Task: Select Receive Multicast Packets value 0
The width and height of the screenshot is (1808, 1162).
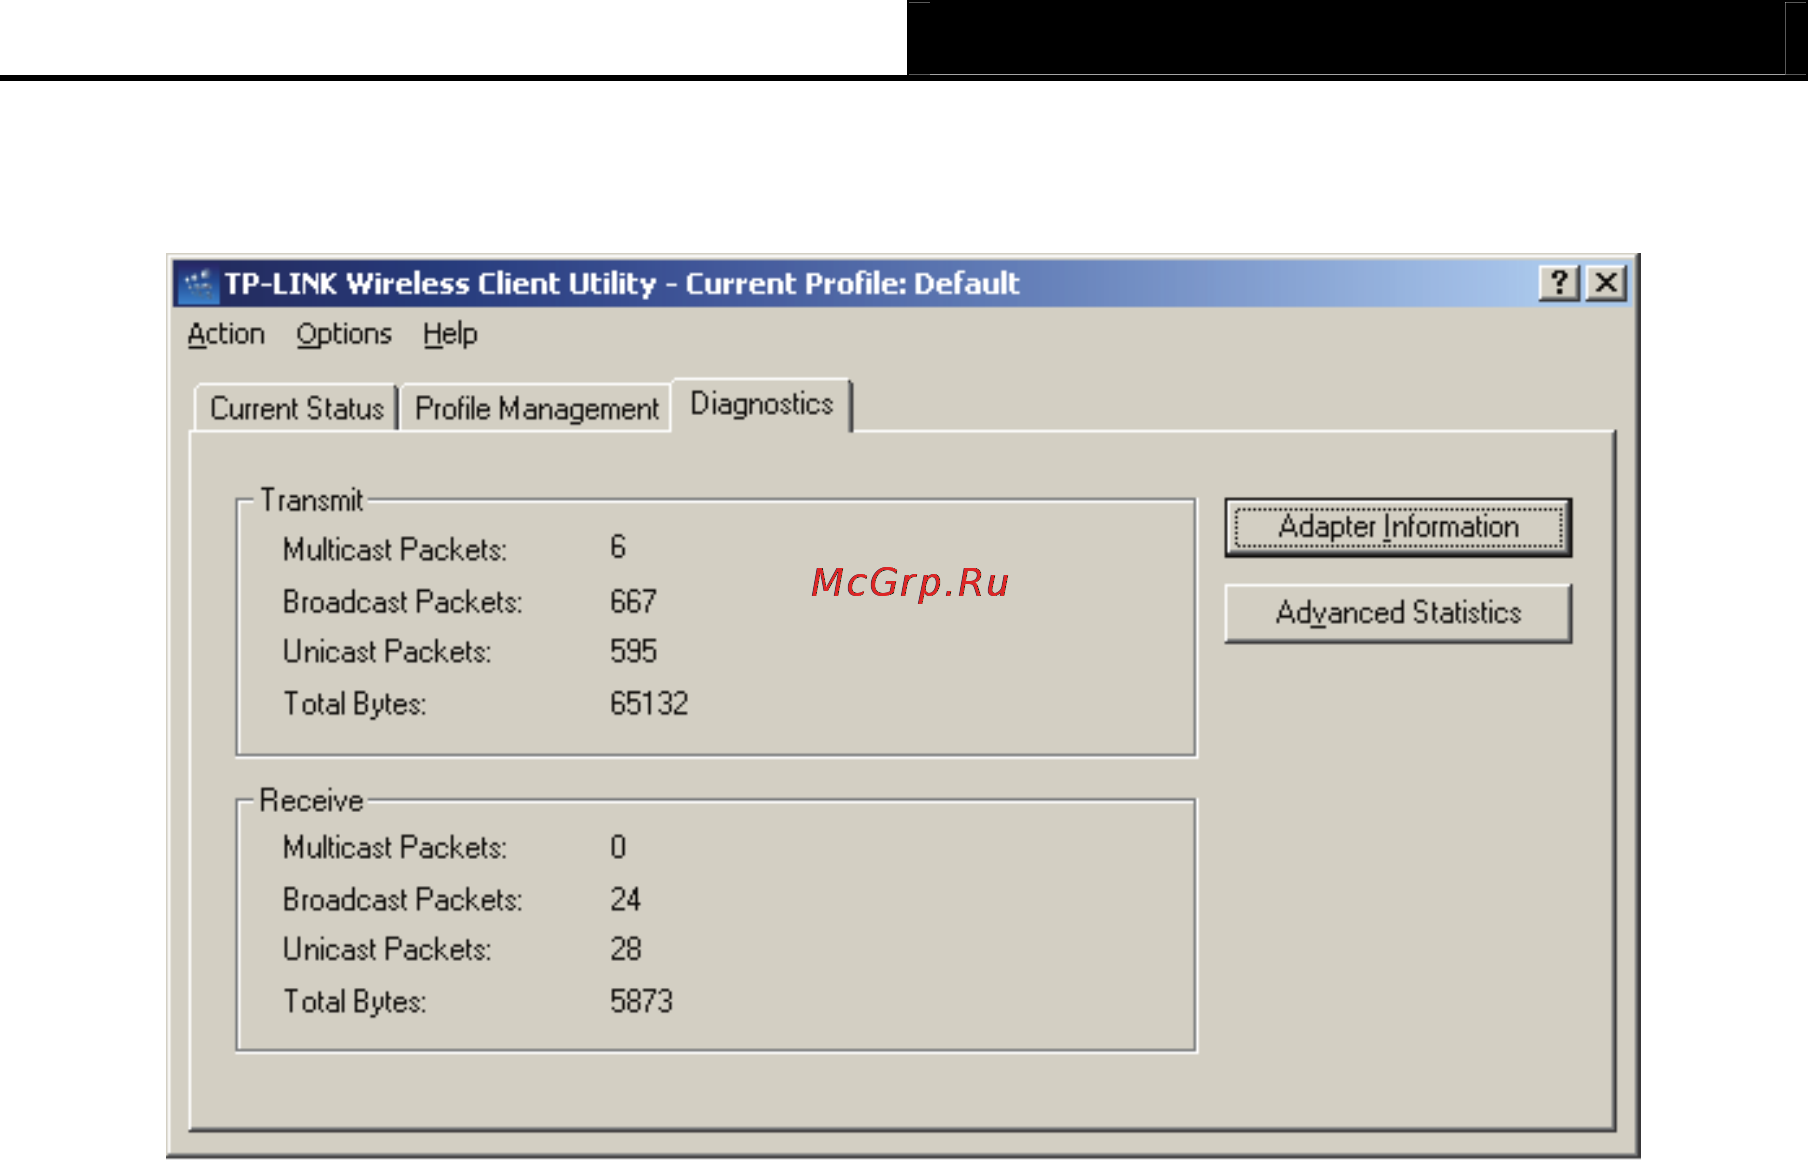Action: point(618,847)
